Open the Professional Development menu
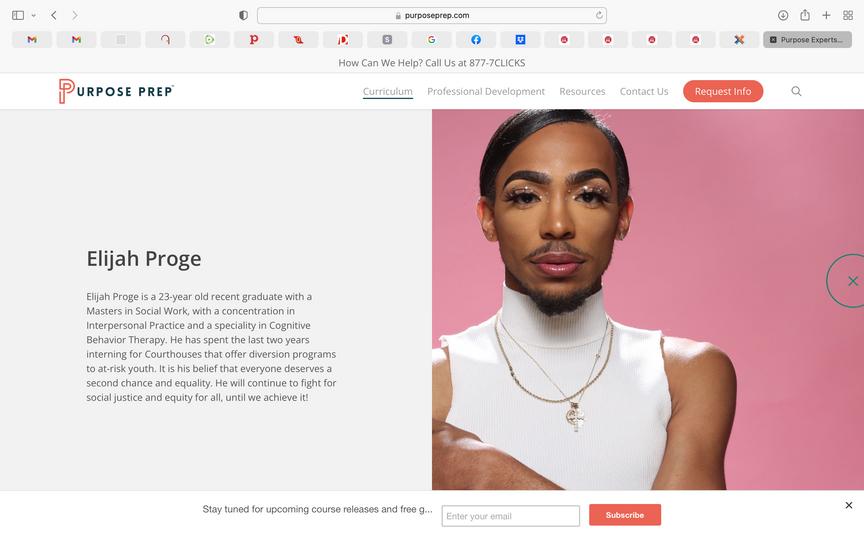The image size is (864, 540). 485,91
